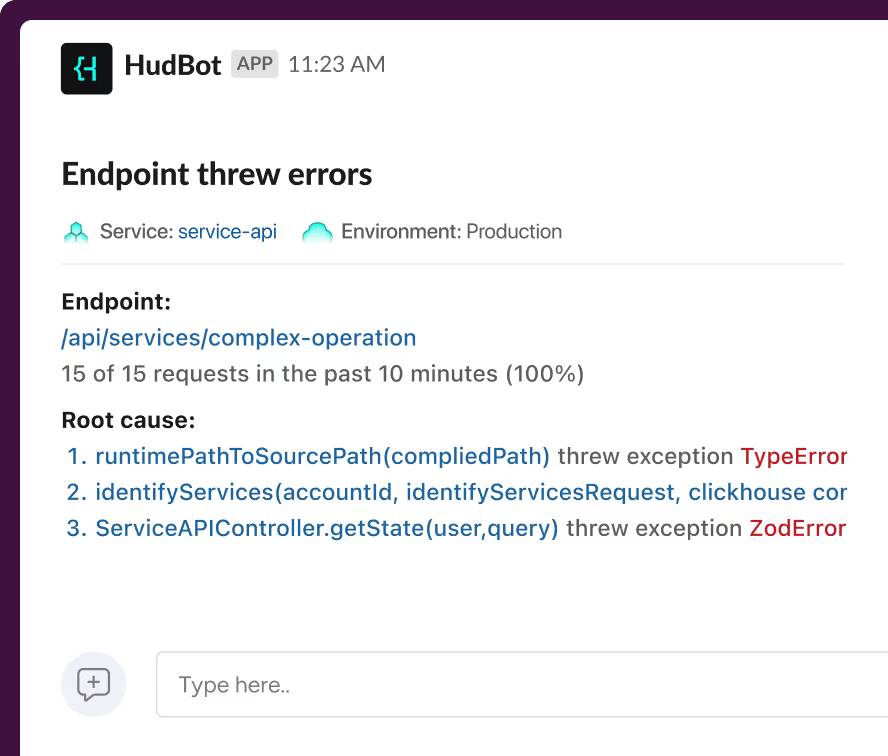888x756 pixels.
Task: Click the runtimePathToSourcePath root cause link
Action: 321,456
